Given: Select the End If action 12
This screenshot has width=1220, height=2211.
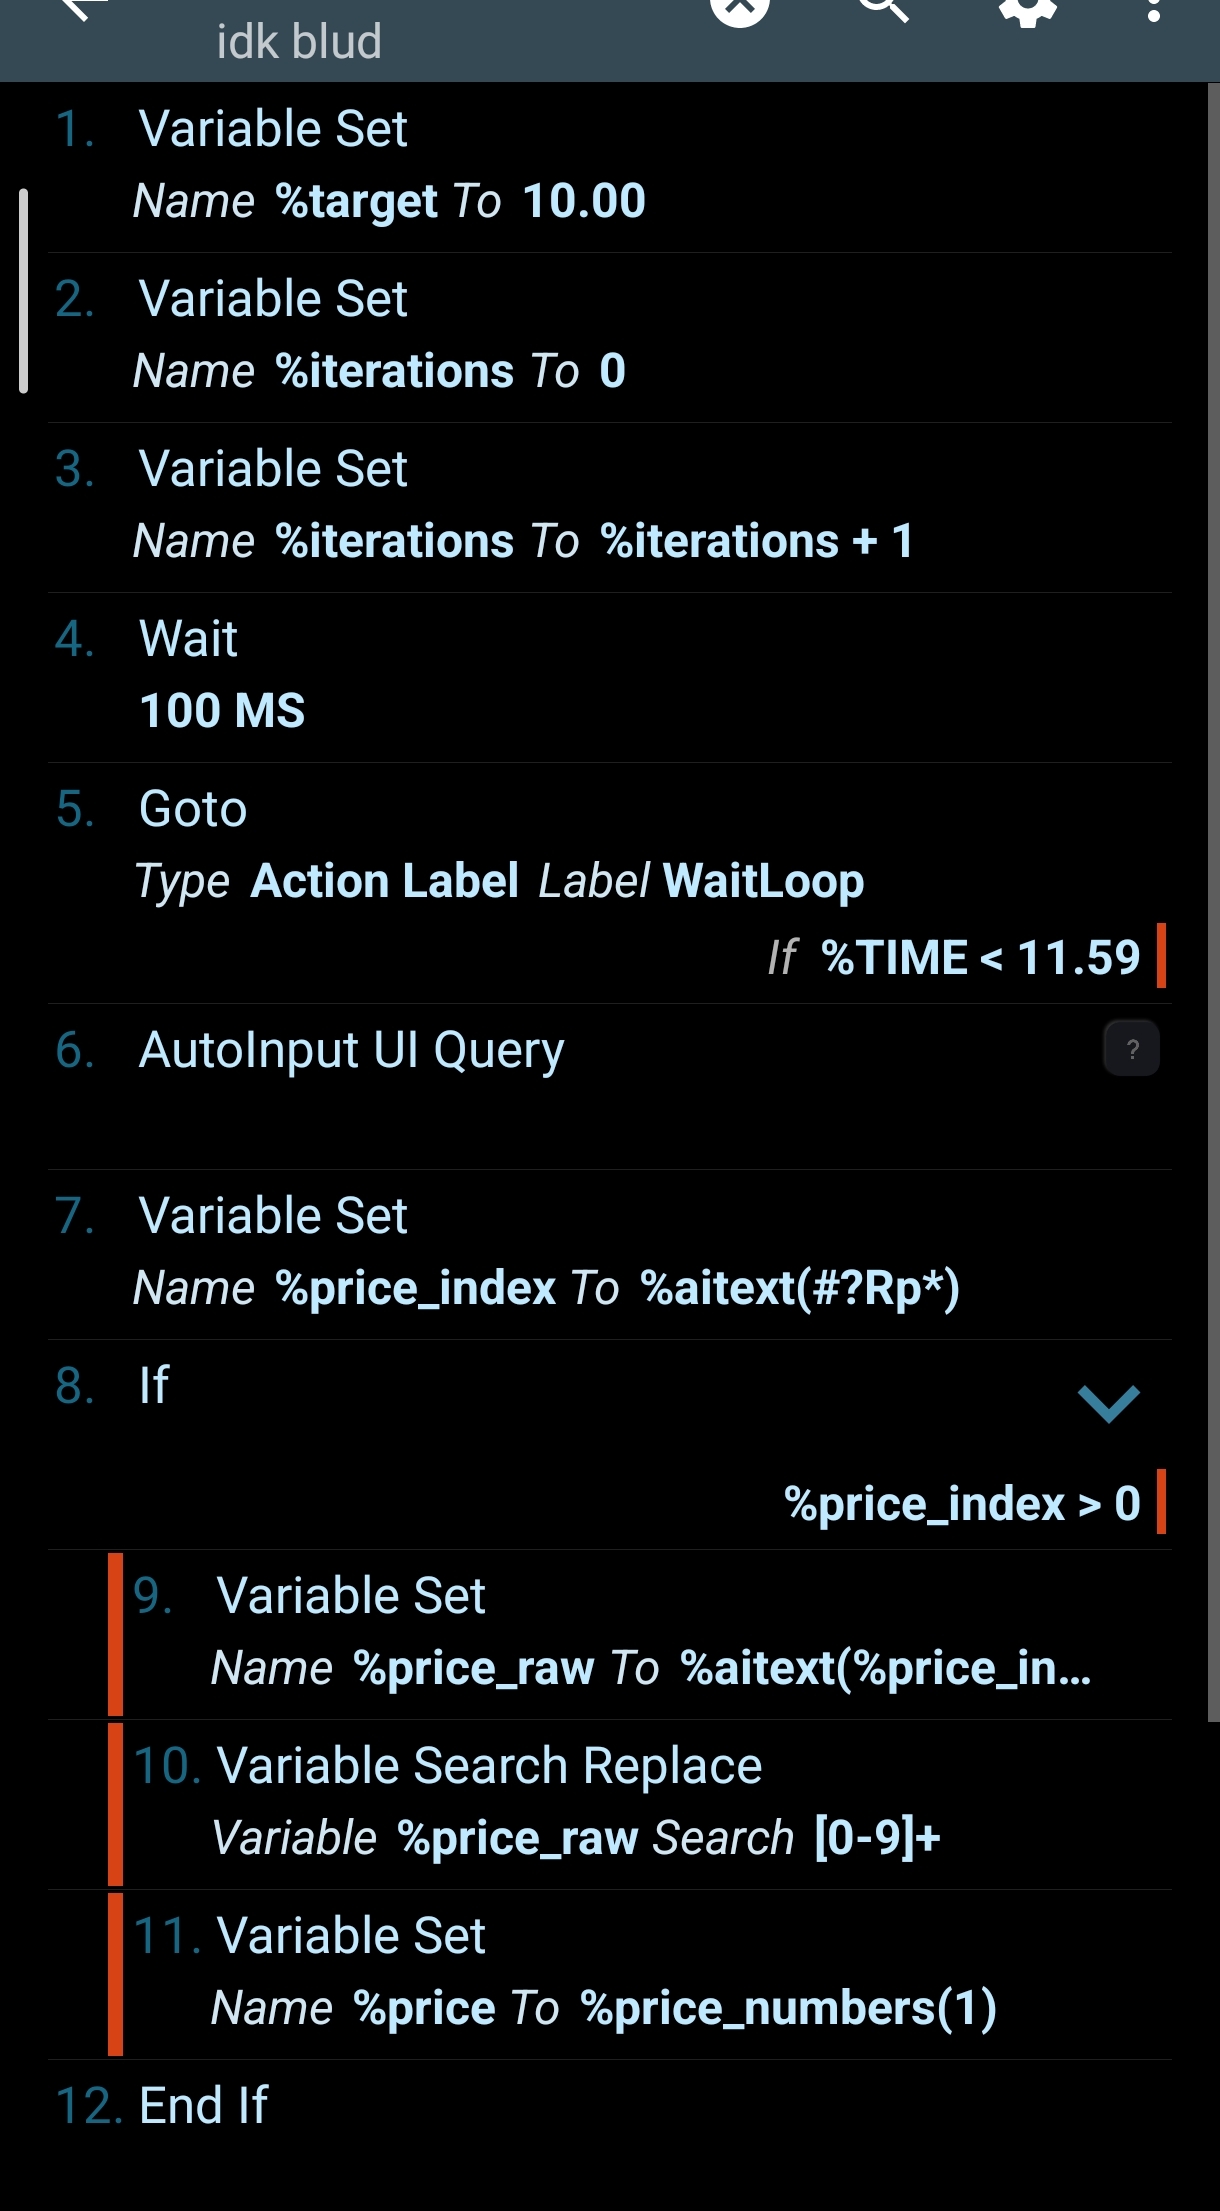Looking at the screenshot, I should coord(610,2106).
